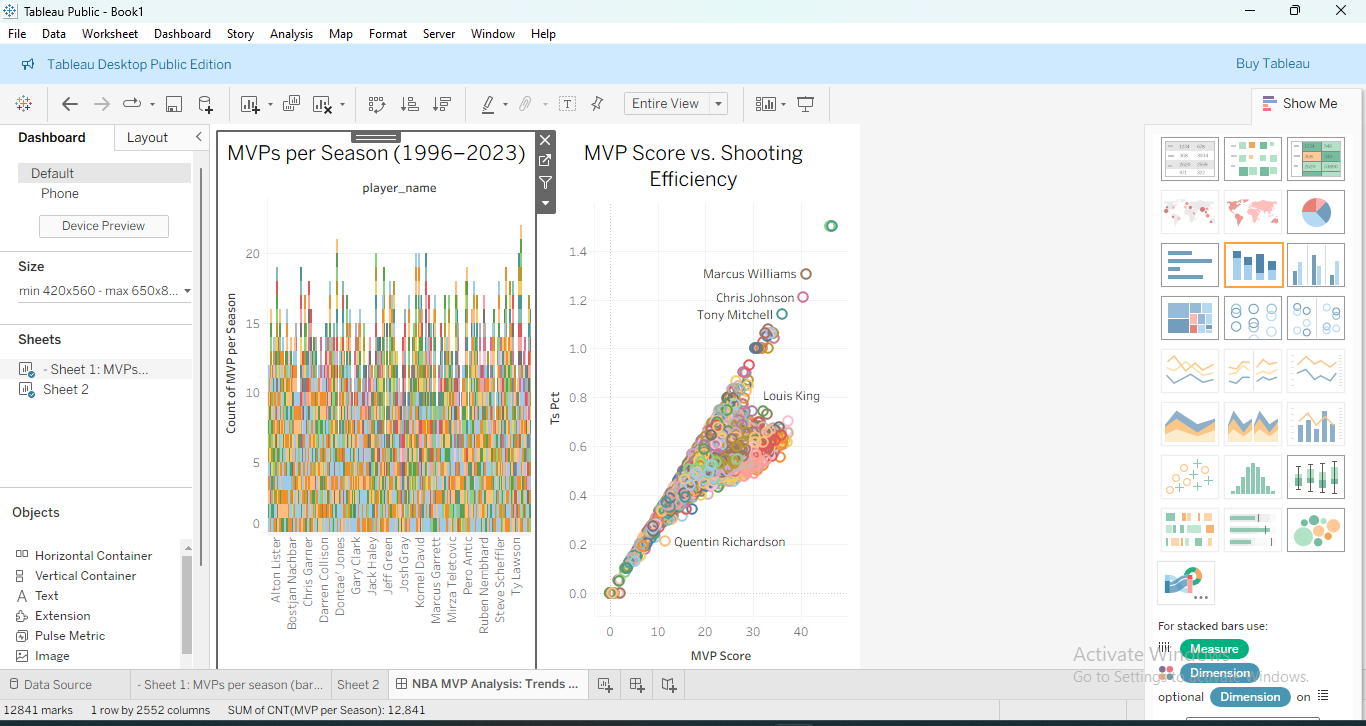Swap rows and columns icon
This screenshot has height=726, width=1366.
pos(377,104)
